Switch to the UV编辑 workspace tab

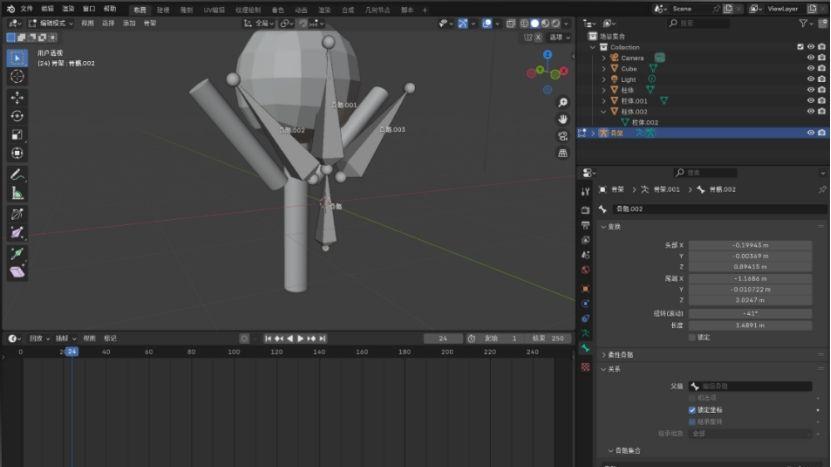[214, 8]
